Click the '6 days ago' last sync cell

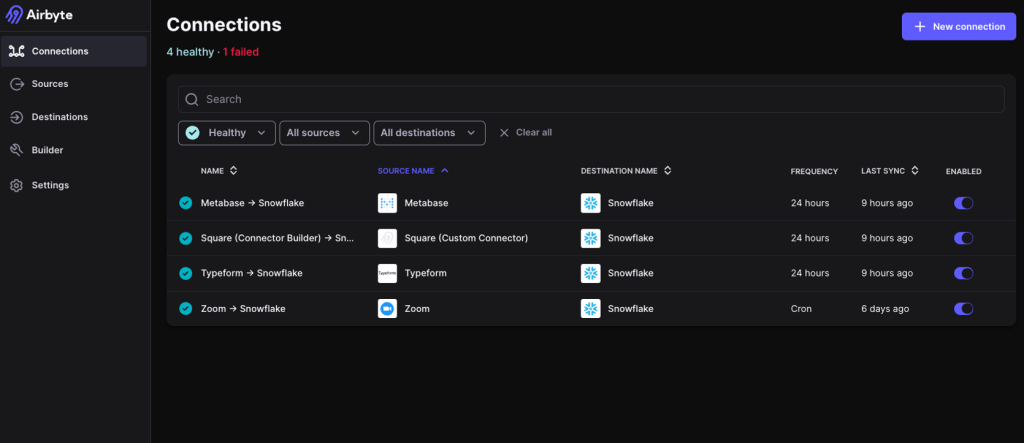885,308
